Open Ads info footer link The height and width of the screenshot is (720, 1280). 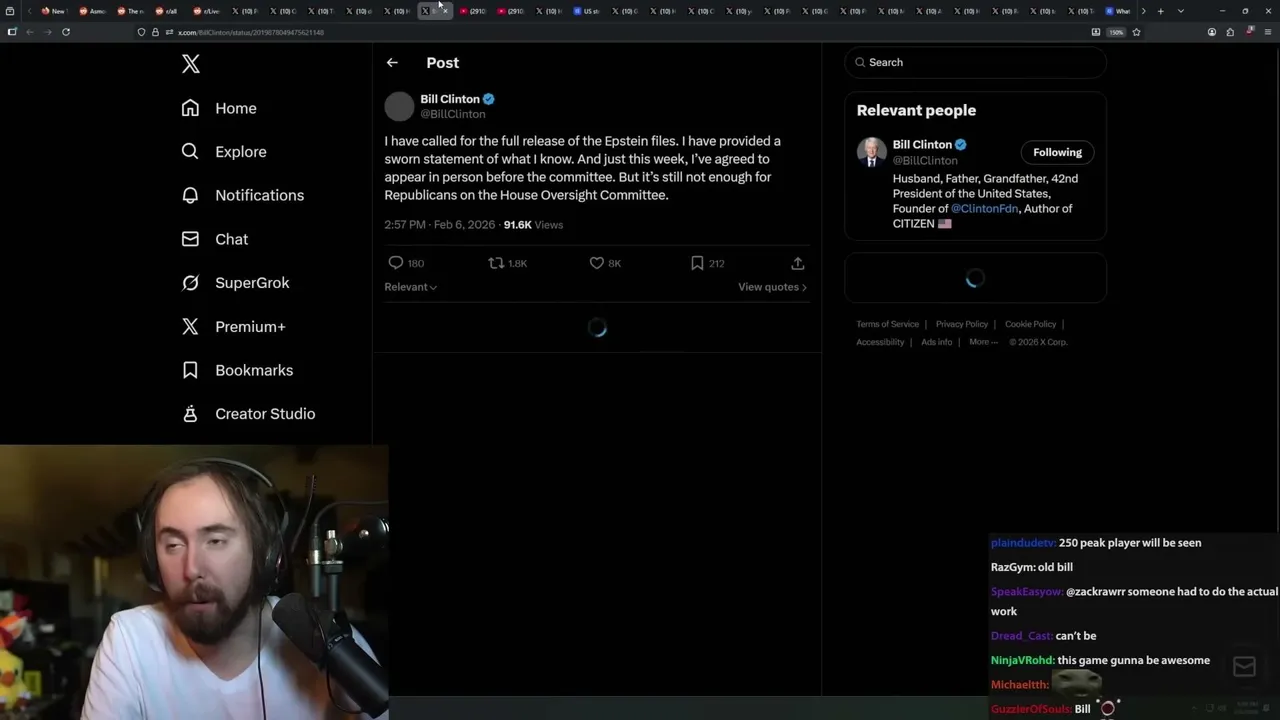point(937,342)
